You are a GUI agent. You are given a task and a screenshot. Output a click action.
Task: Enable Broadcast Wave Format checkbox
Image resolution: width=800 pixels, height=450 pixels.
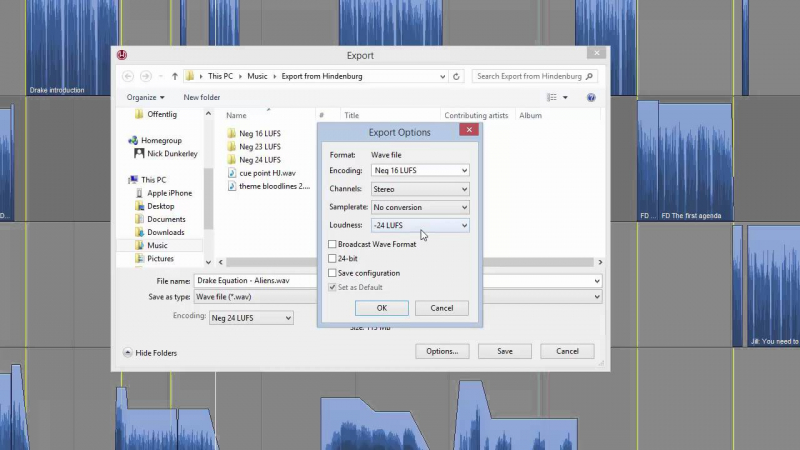point(333,244)
